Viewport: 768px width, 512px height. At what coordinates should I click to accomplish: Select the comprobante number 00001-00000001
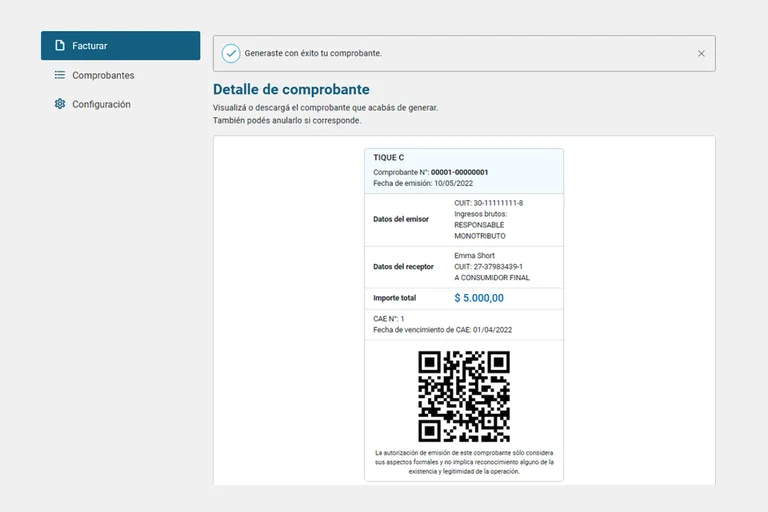pyautogui.click(x=459, y=172)
